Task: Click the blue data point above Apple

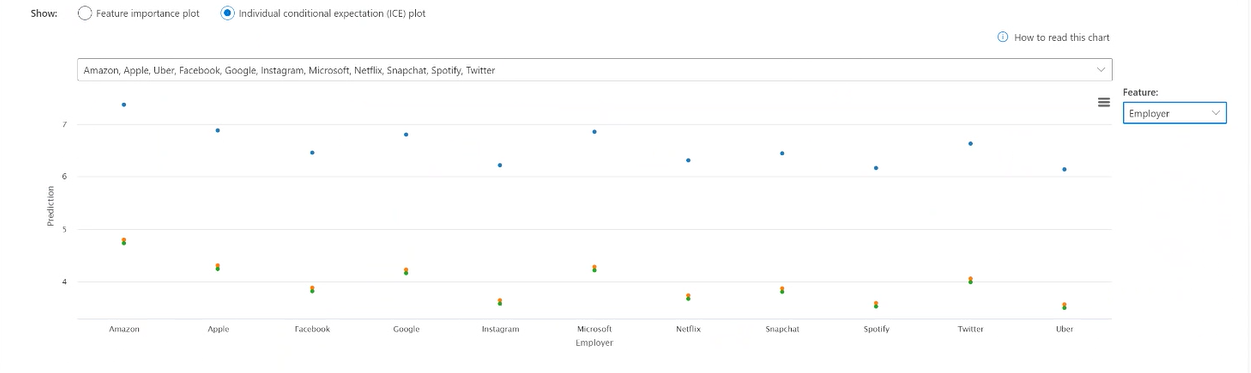Action: pos(218,131)
